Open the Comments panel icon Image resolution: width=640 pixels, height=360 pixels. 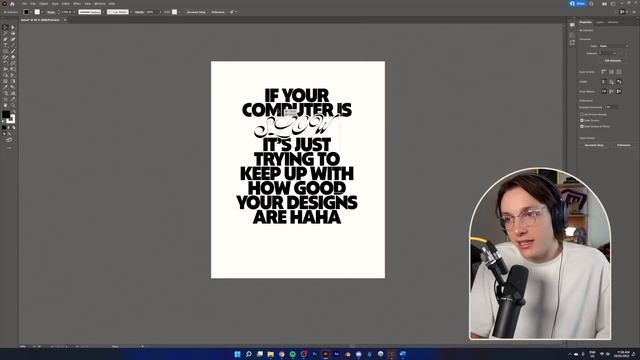[x=572, y=25]
